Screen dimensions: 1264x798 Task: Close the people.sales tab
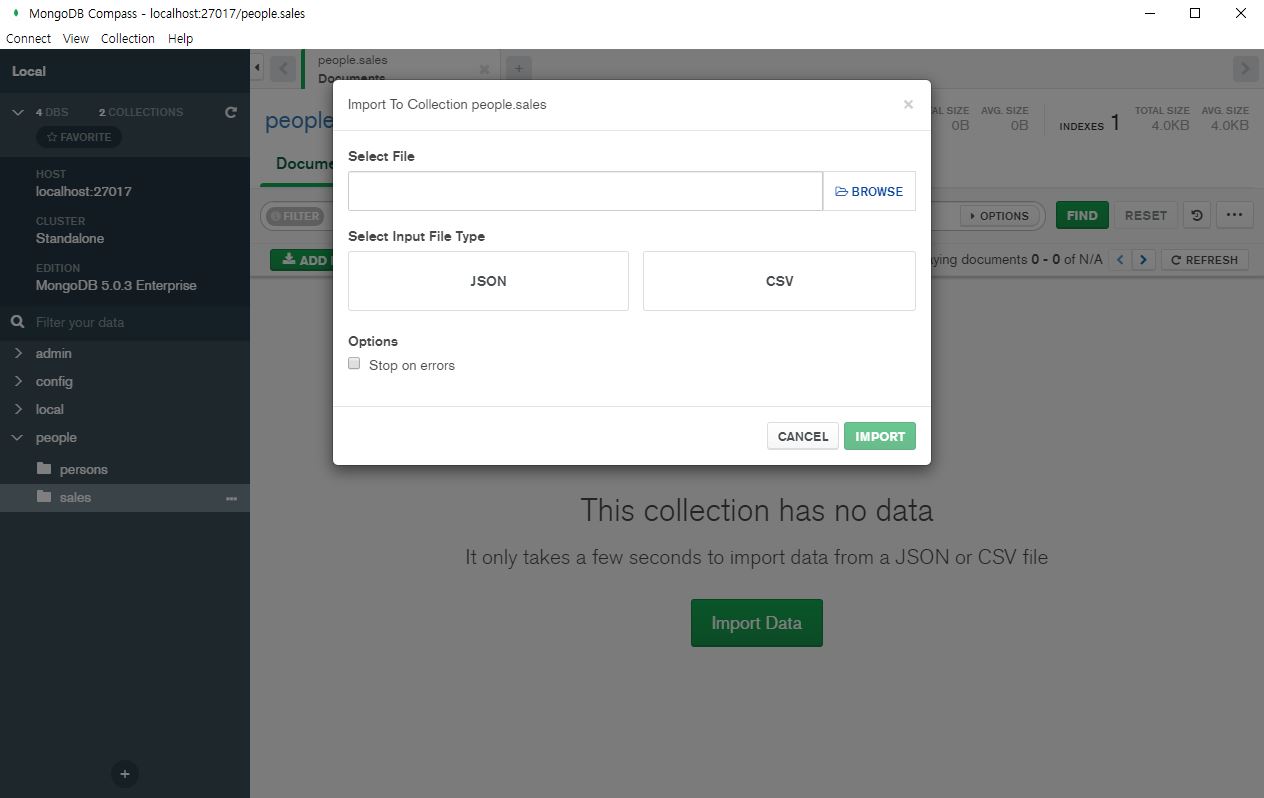tap(485, 69)
